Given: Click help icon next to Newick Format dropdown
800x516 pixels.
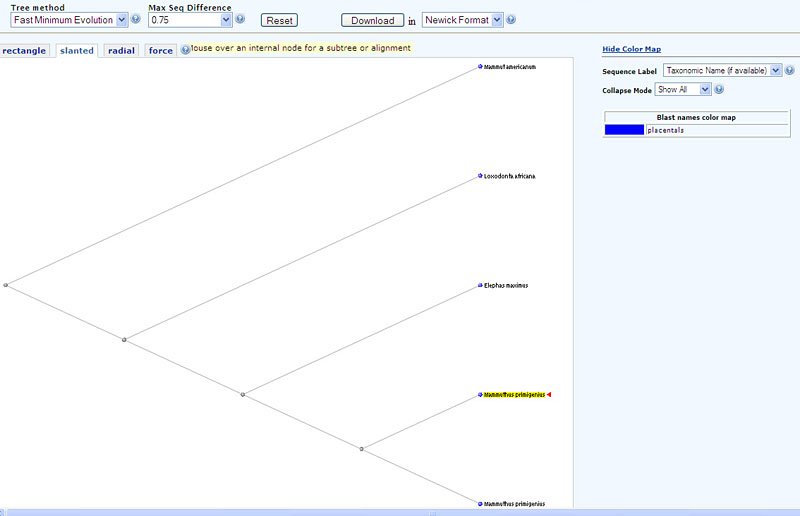Looking at the screenshot, I should [511, 19].
